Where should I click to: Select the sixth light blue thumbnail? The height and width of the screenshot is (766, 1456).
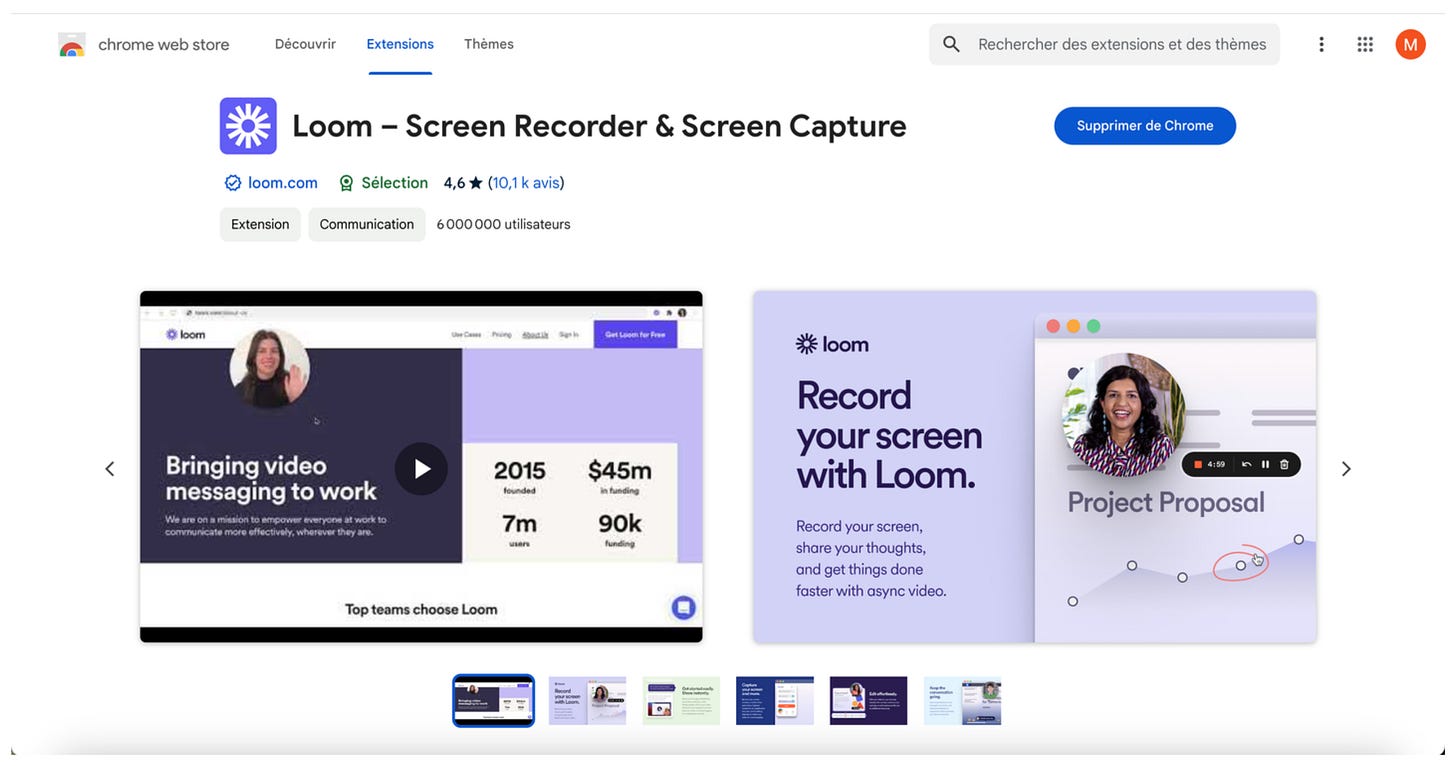coord(962,700)
